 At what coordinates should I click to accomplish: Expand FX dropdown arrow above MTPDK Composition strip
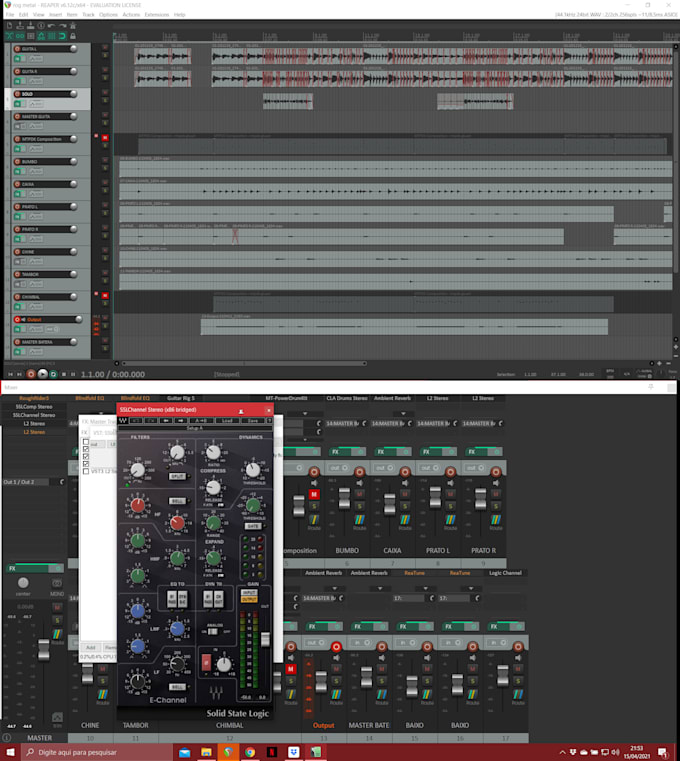(x=305, y=414)
